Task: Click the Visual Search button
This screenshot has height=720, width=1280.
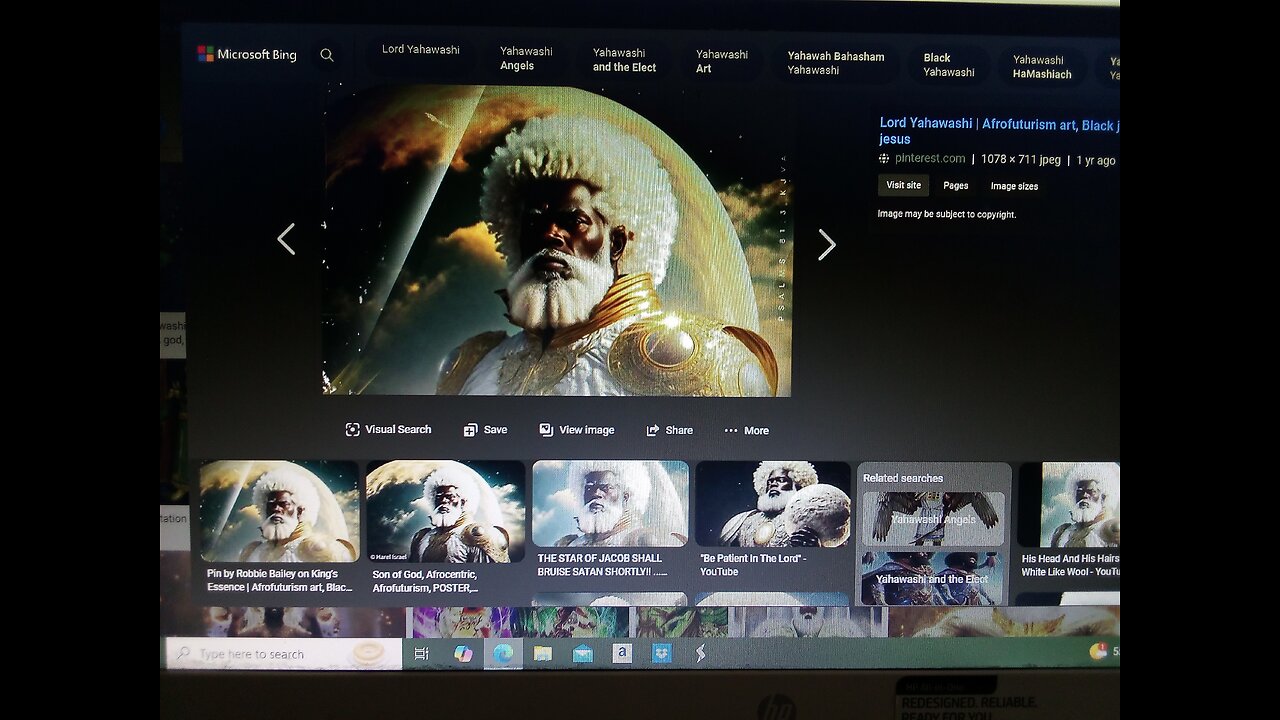Action: click(388, 429)
